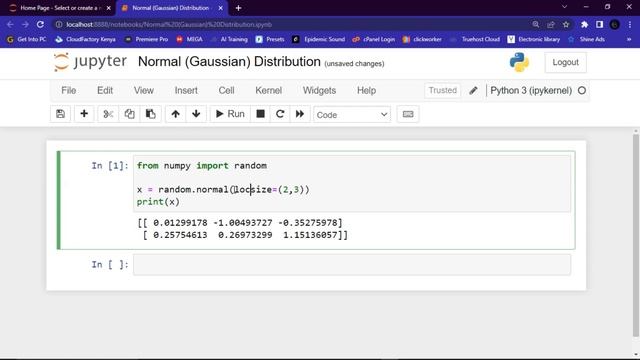The height and width of the screenshot is (360, 640).
Task: Open the Premiere Pro bookmark
Action: (x=146, y=40)
